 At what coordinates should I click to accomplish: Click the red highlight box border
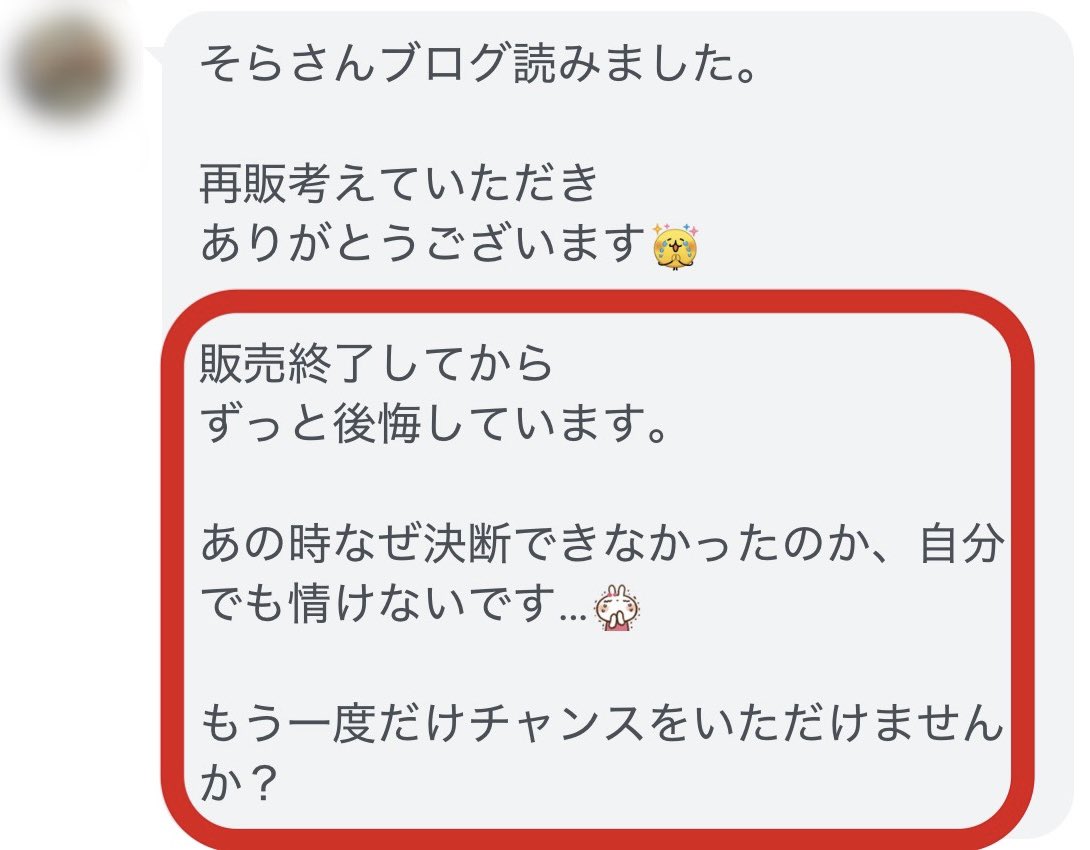click(x=1023, y=560)
